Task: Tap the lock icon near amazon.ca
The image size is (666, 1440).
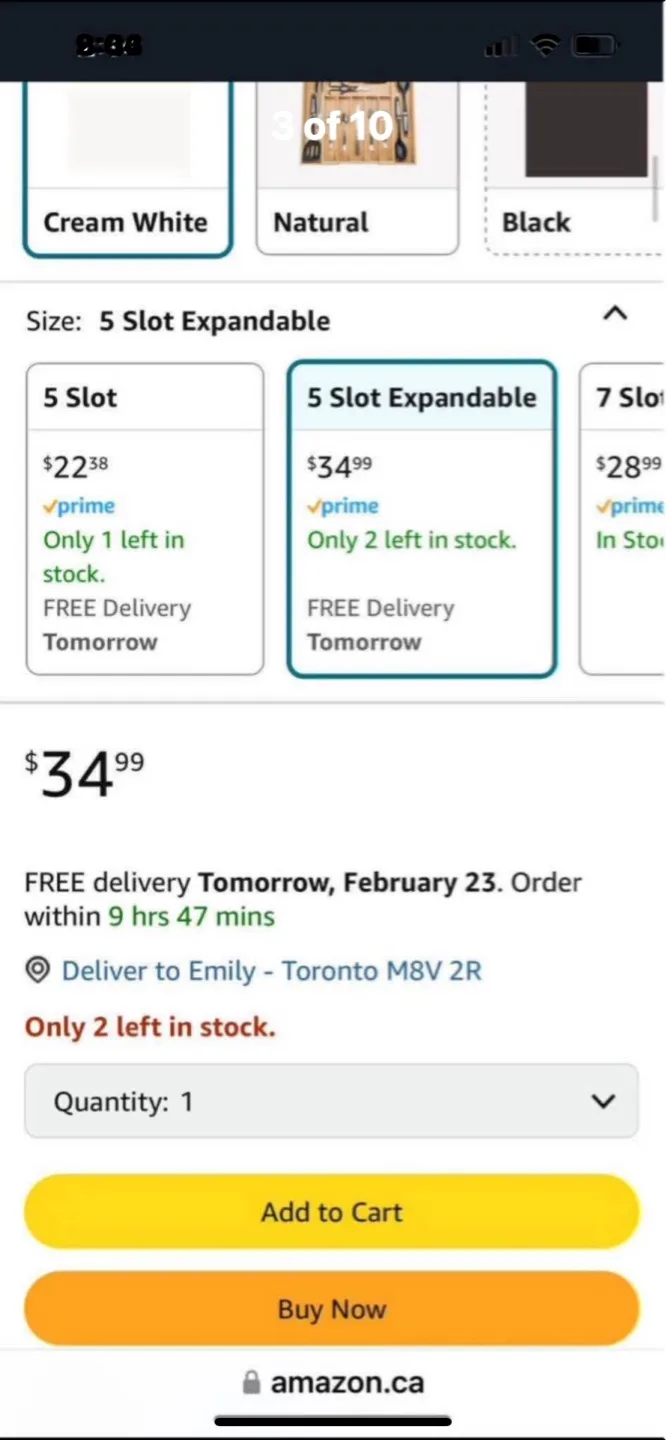Action: 248,1381
